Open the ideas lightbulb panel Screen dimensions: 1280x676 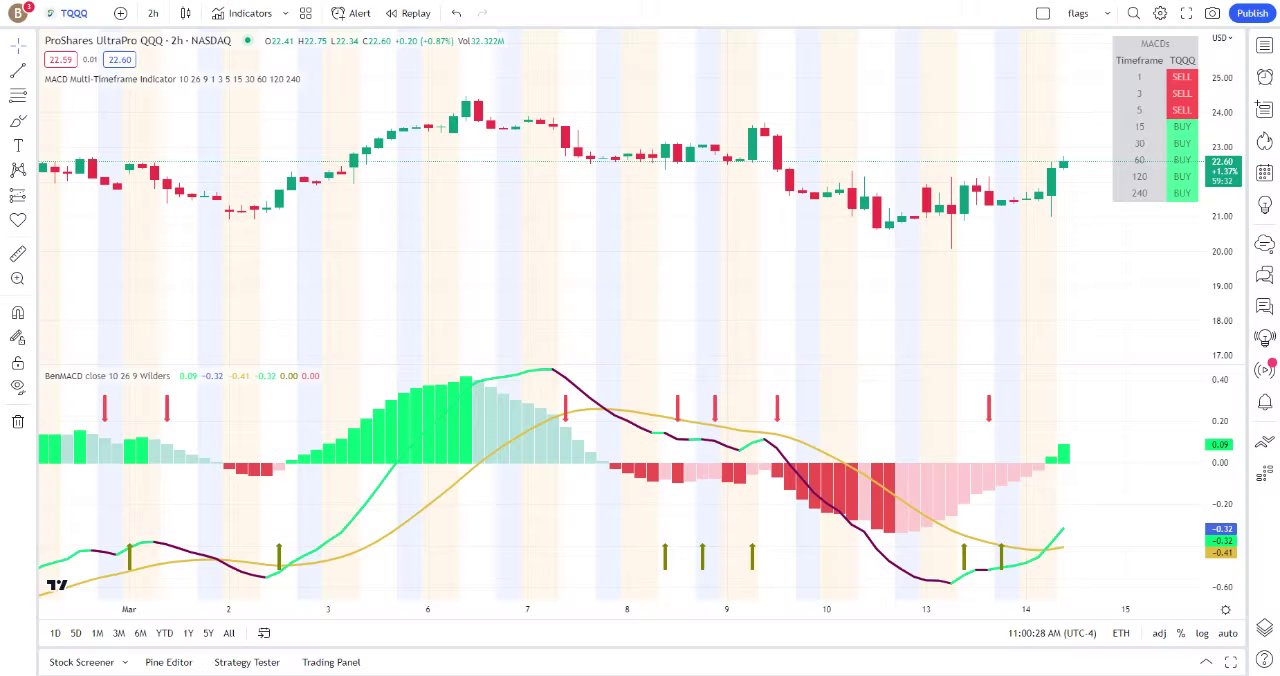coord(1264,207)
